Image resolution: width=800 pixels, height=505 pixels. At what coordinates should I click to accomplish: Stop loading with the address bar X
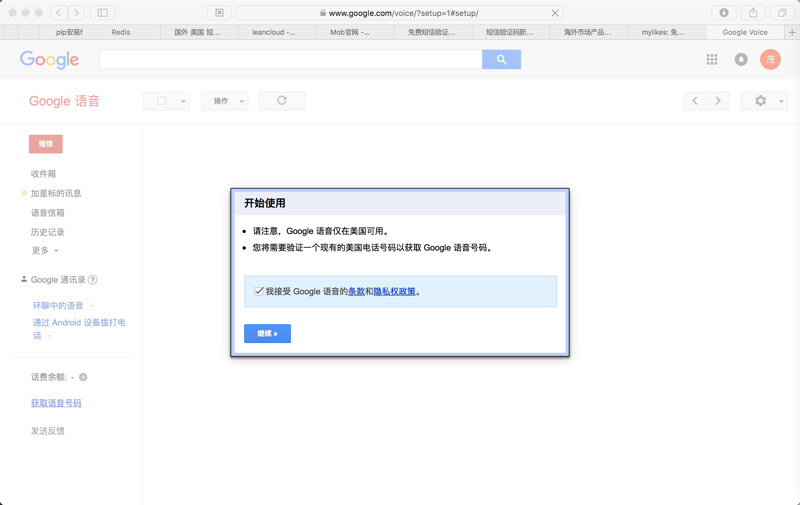click(555, 13)
